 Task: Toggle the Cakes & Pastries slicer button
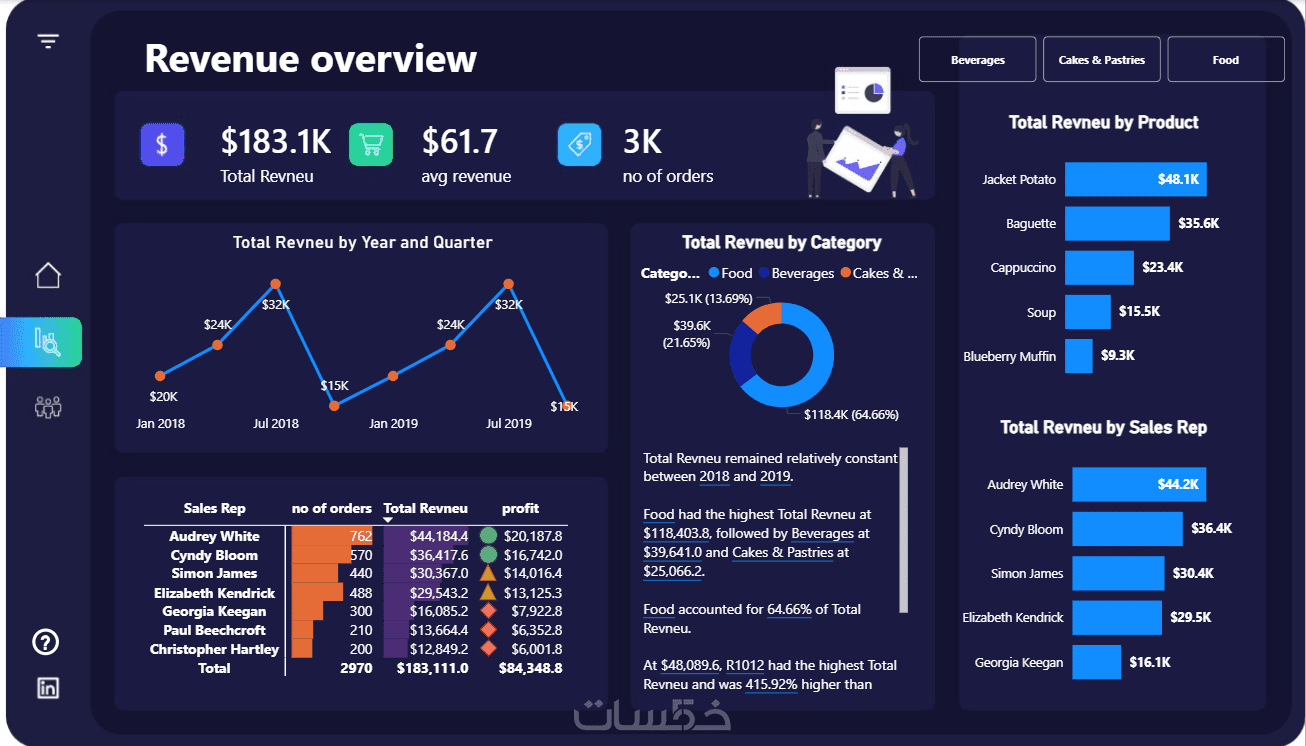tap(1101, 59)
